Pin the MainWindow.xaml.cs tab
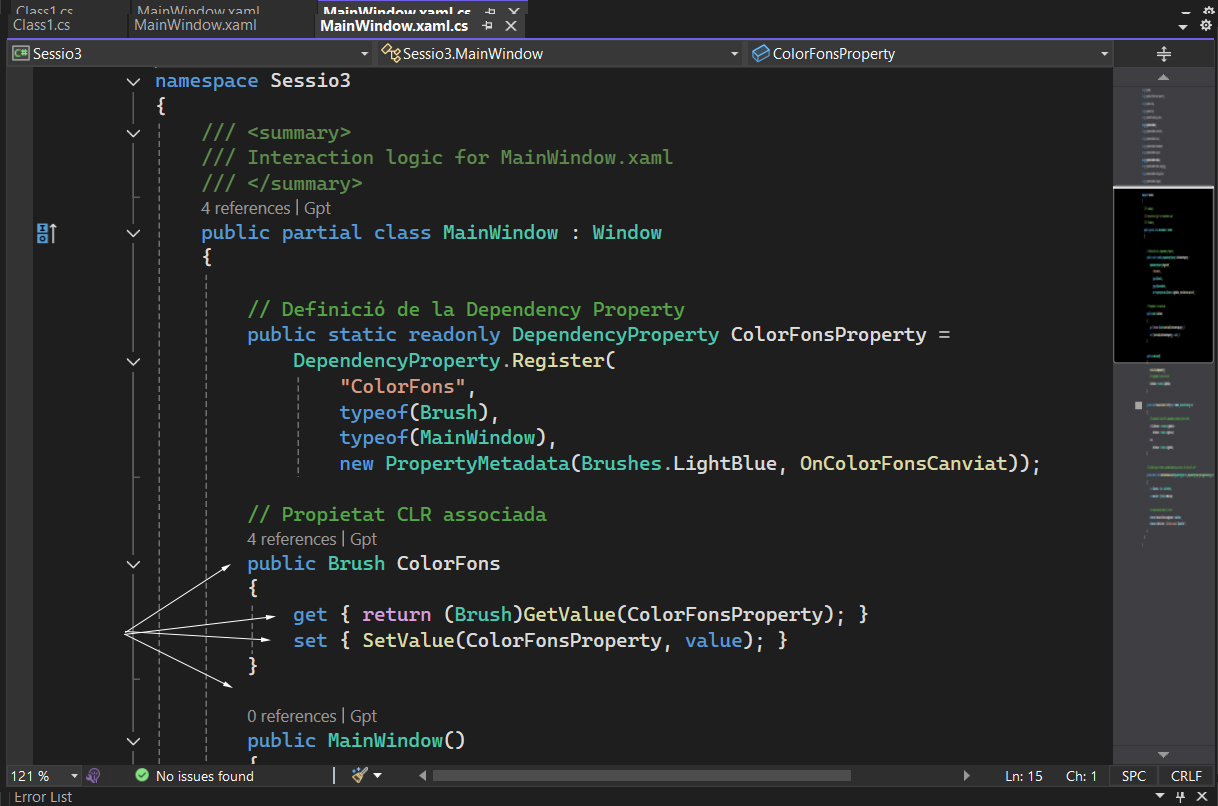 click(x=489, y=26)
